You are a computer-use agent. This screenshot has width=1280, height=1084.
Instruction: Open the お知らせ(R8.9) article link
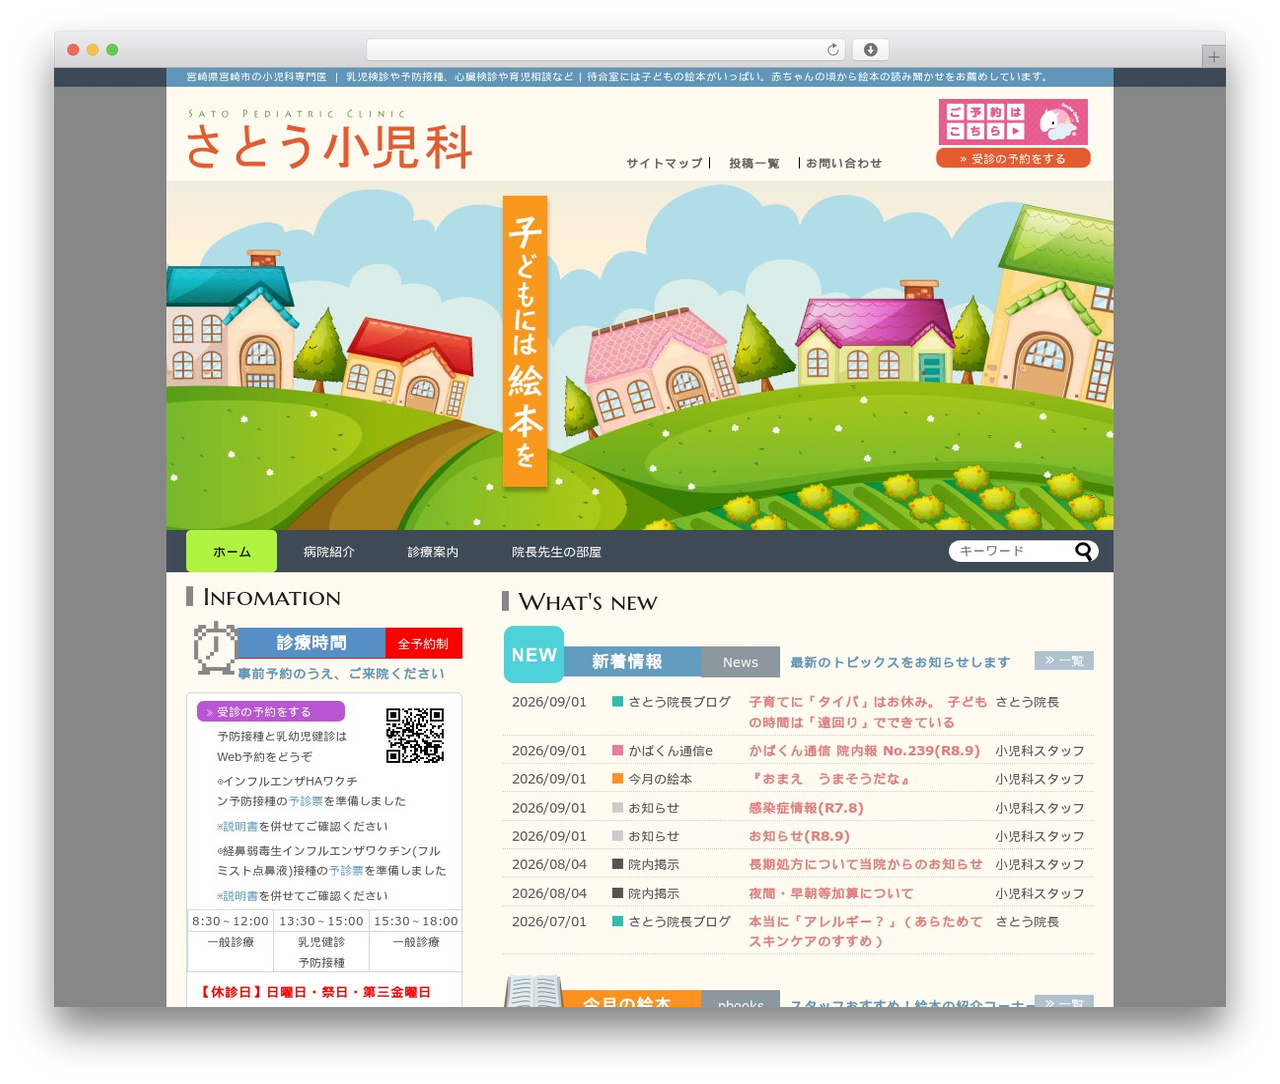(799, 836)
